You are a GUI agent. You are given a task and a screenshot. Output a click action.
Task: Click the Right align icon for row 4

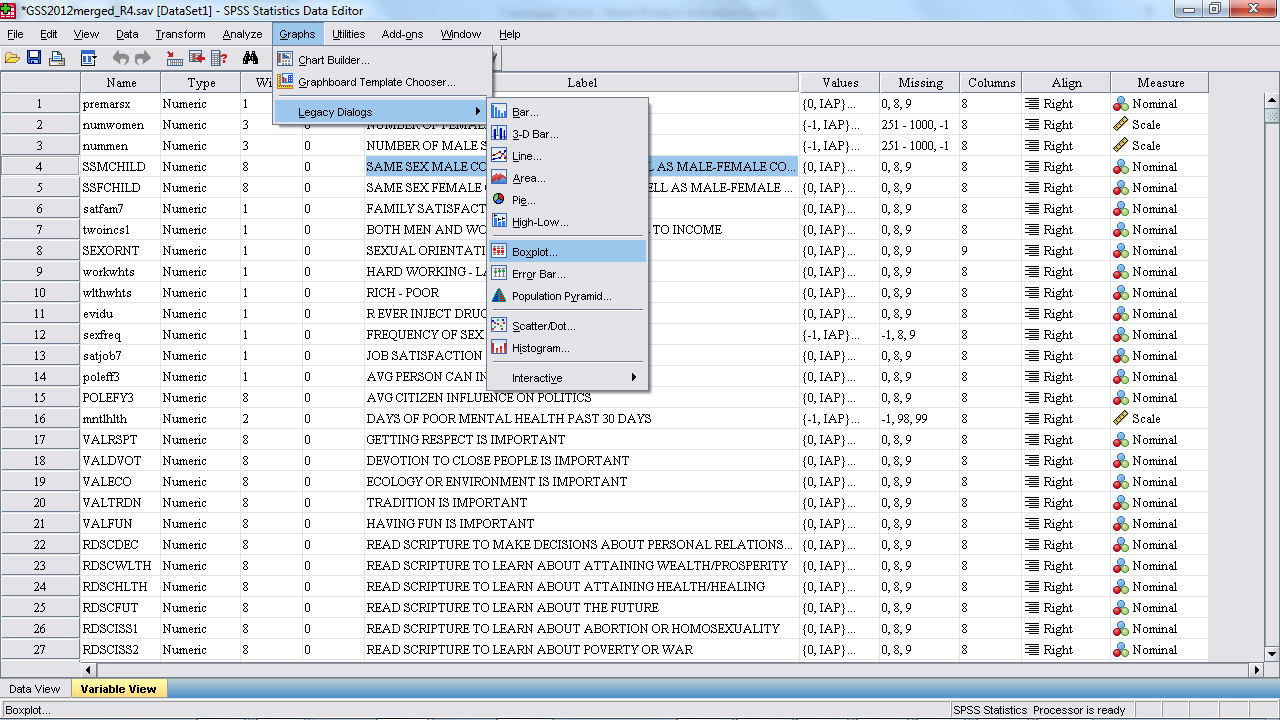1031,167
